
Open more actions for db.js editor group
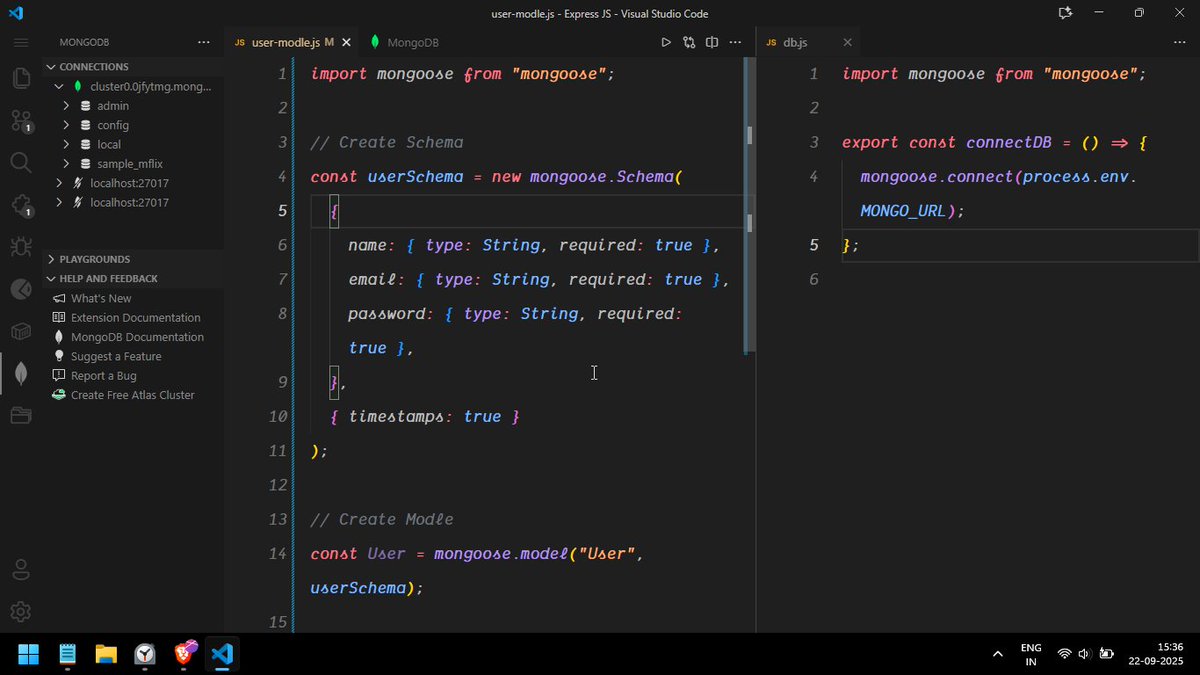point(1178,42)
